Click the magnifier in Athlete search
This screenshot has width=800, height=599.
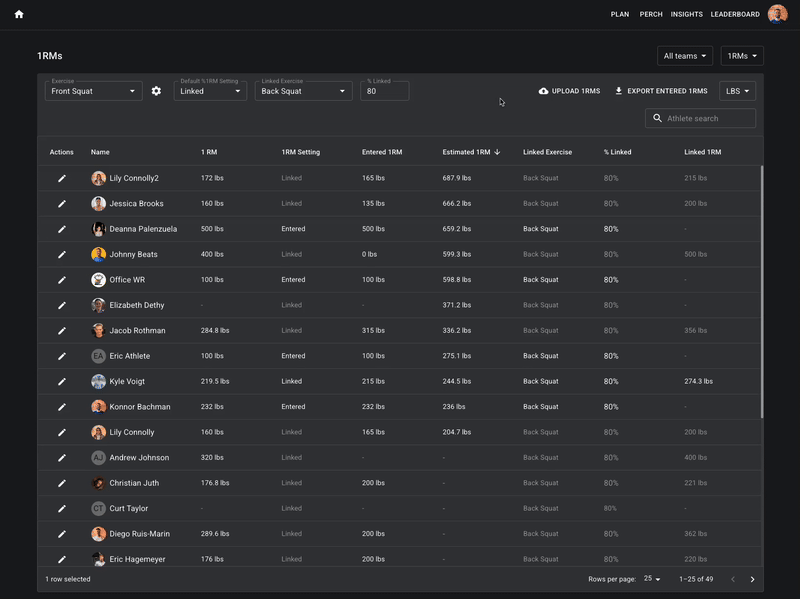tap(655, 117)
